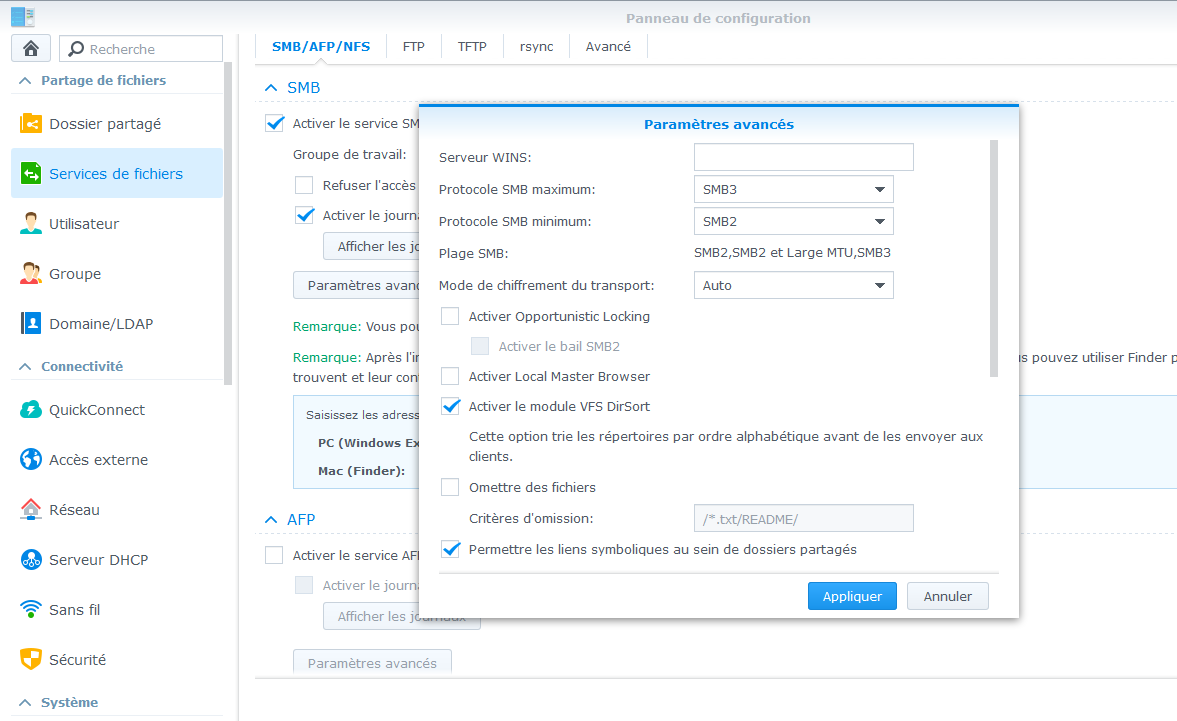Click AFP Activer le journal disabled checkbox
Viewport: 1177px width, 721px height.
pyautogui.click(x=304, y=585)
